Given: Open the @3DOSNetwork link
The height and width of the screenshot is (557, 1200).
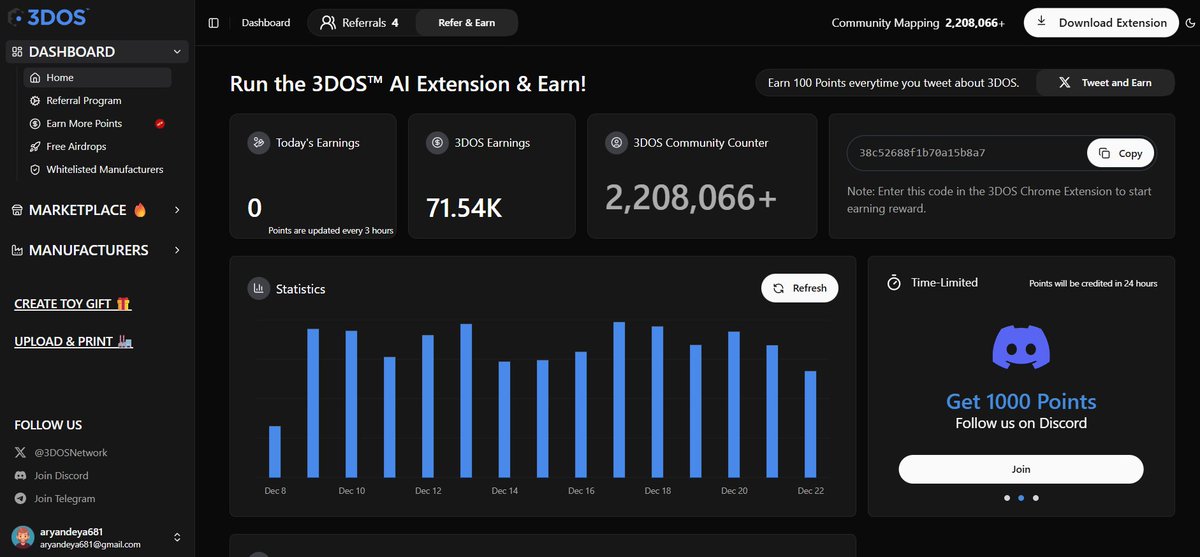Looking at the screenshot, I should pos(70,452).
